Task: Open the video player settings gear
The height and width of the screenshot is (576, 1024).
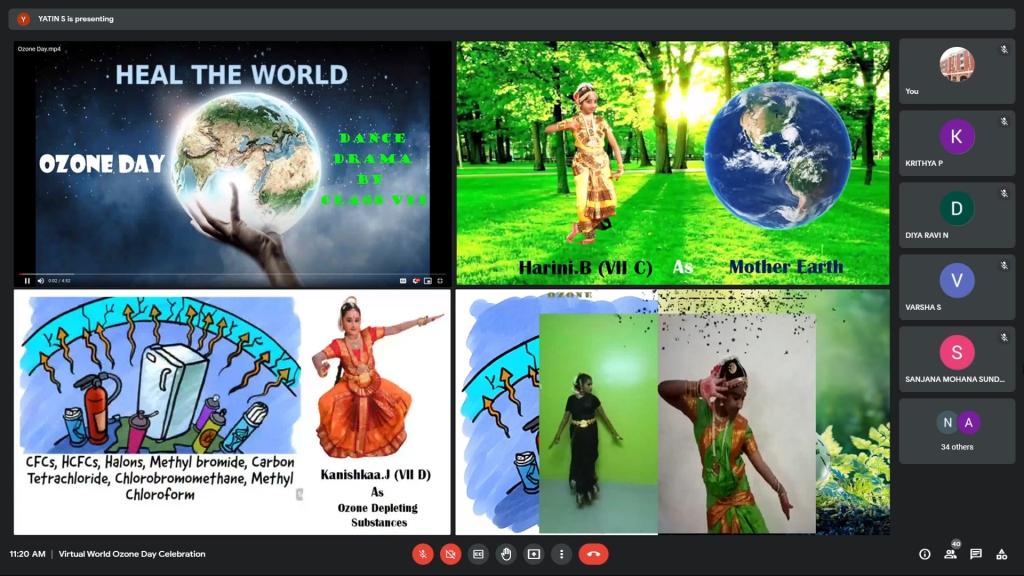Action: click(416, 281)
